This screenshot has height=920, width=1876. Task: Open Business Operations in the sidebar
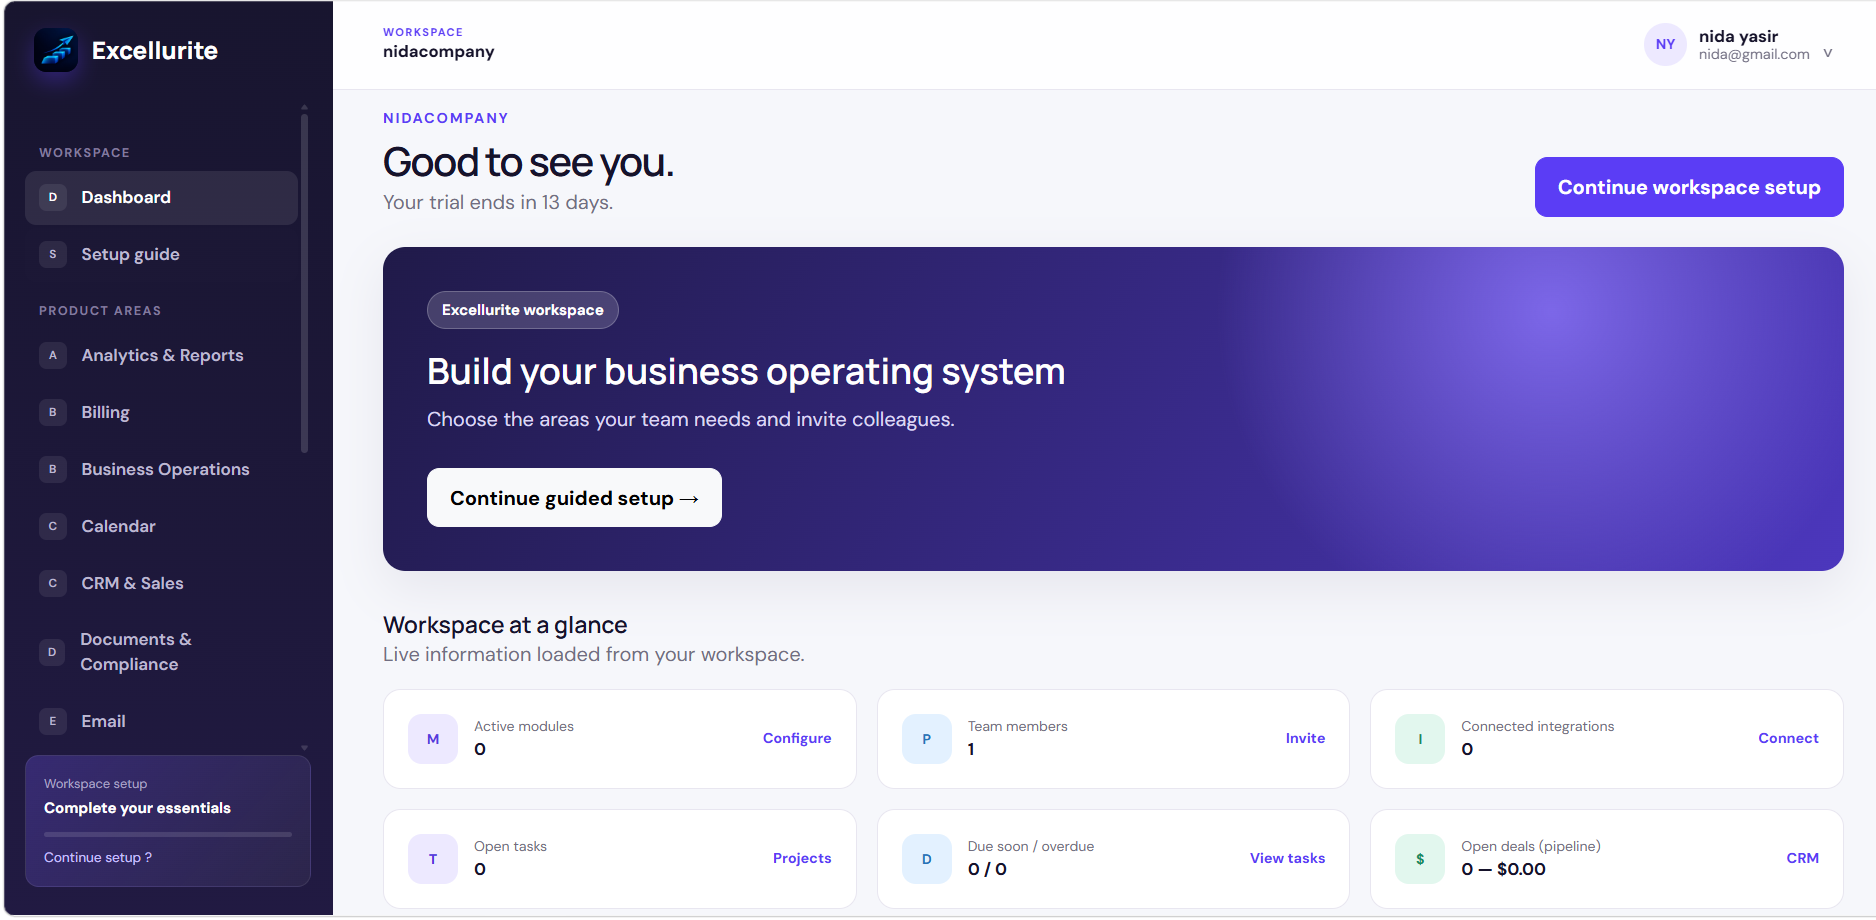161,469
